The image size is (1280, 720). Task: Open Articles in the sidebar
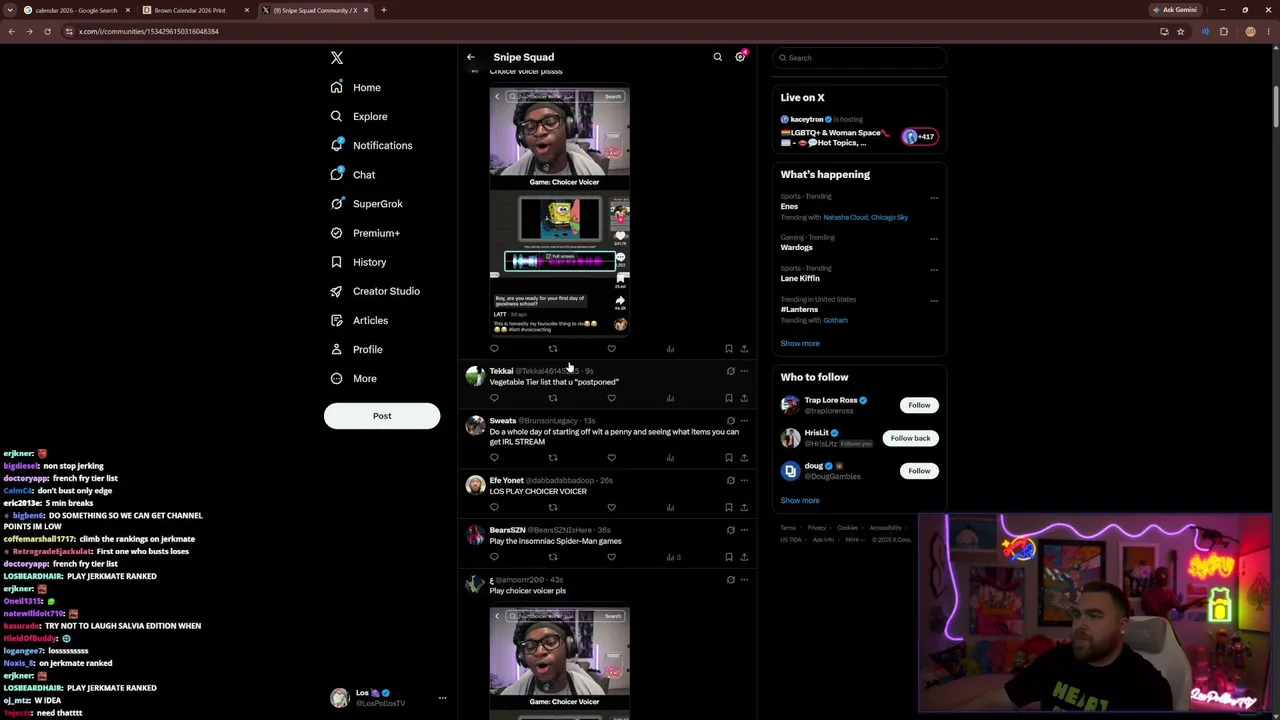pos(359,320)
